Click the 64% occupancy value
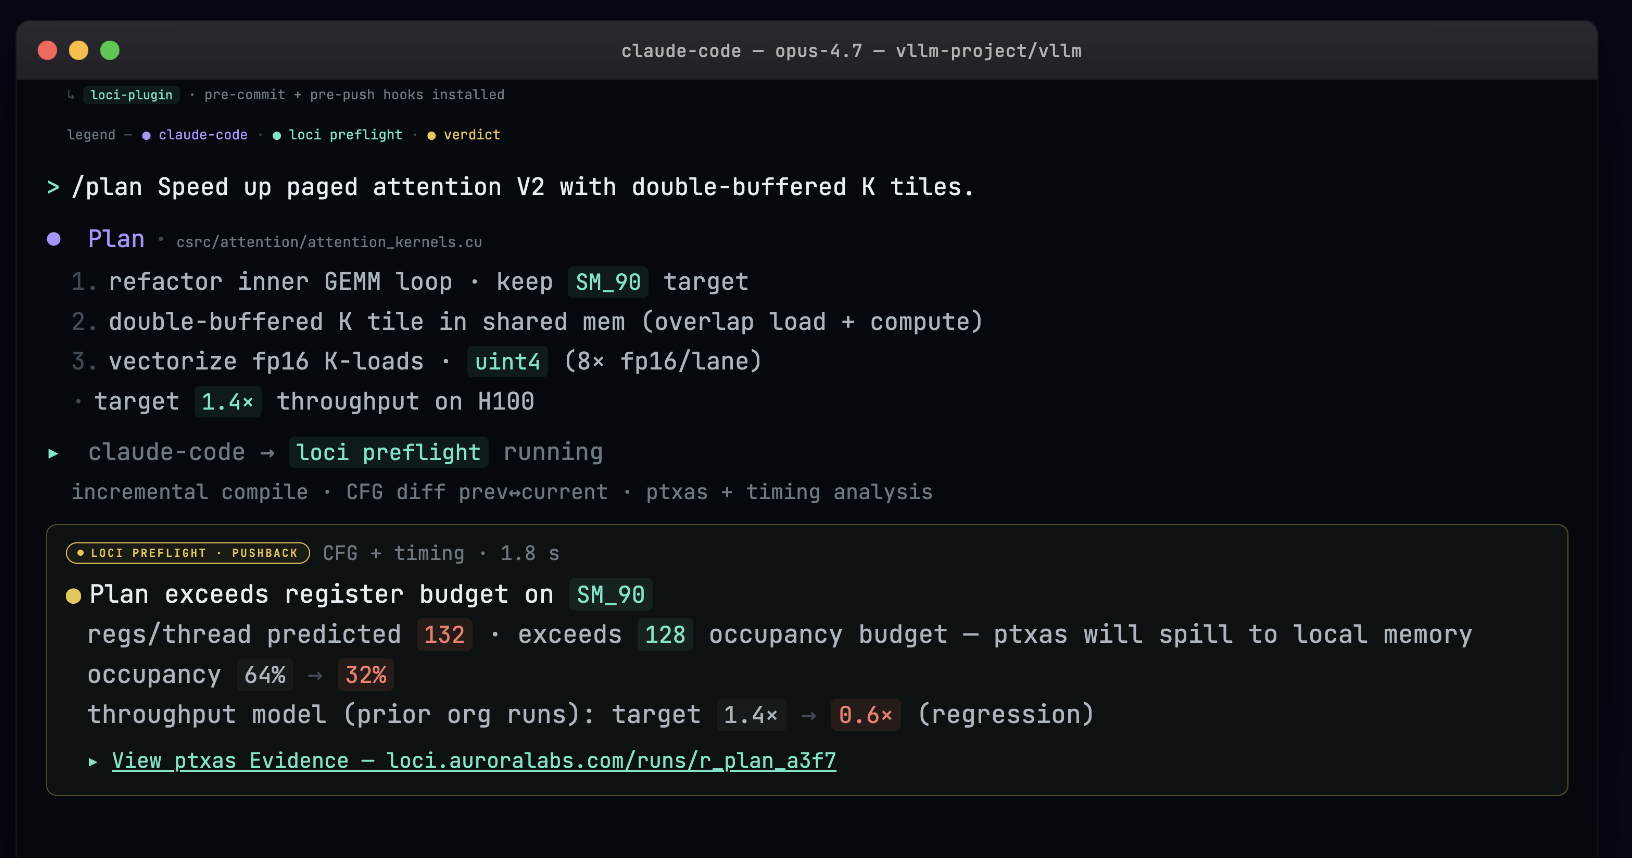 pyautogui.click(x=265, y=675)
